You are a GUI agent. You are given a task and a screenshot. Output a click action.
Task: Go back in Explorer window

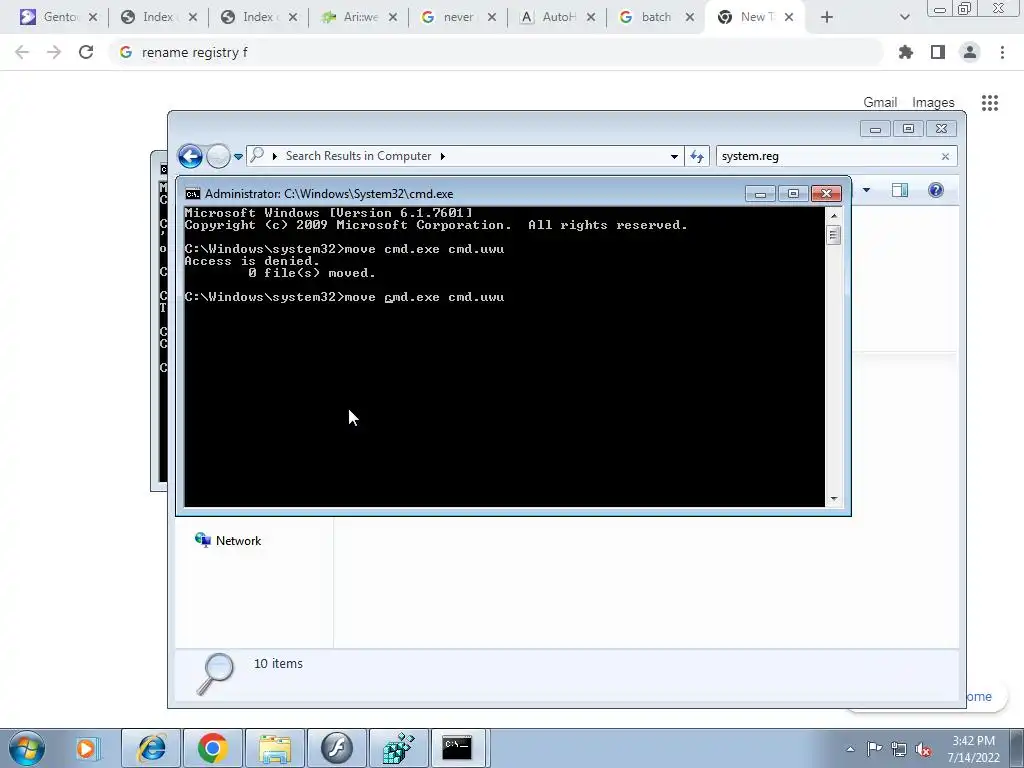point(190,157)
